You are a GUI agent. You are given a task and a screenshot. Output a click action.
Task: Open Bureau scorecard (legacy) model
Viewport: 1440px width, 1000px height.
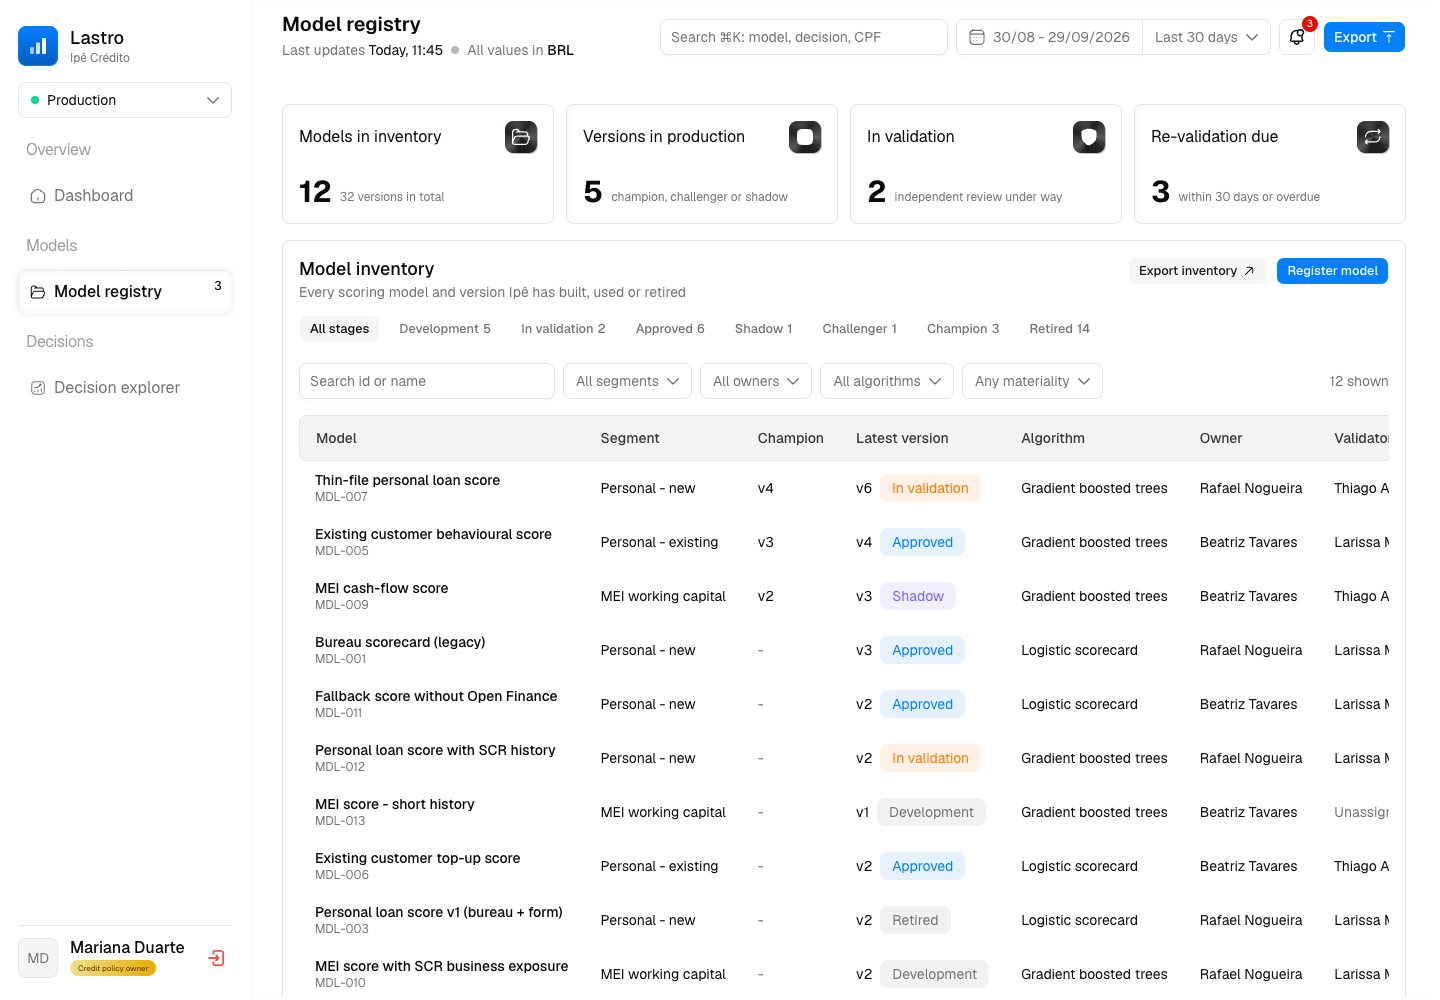400,643
